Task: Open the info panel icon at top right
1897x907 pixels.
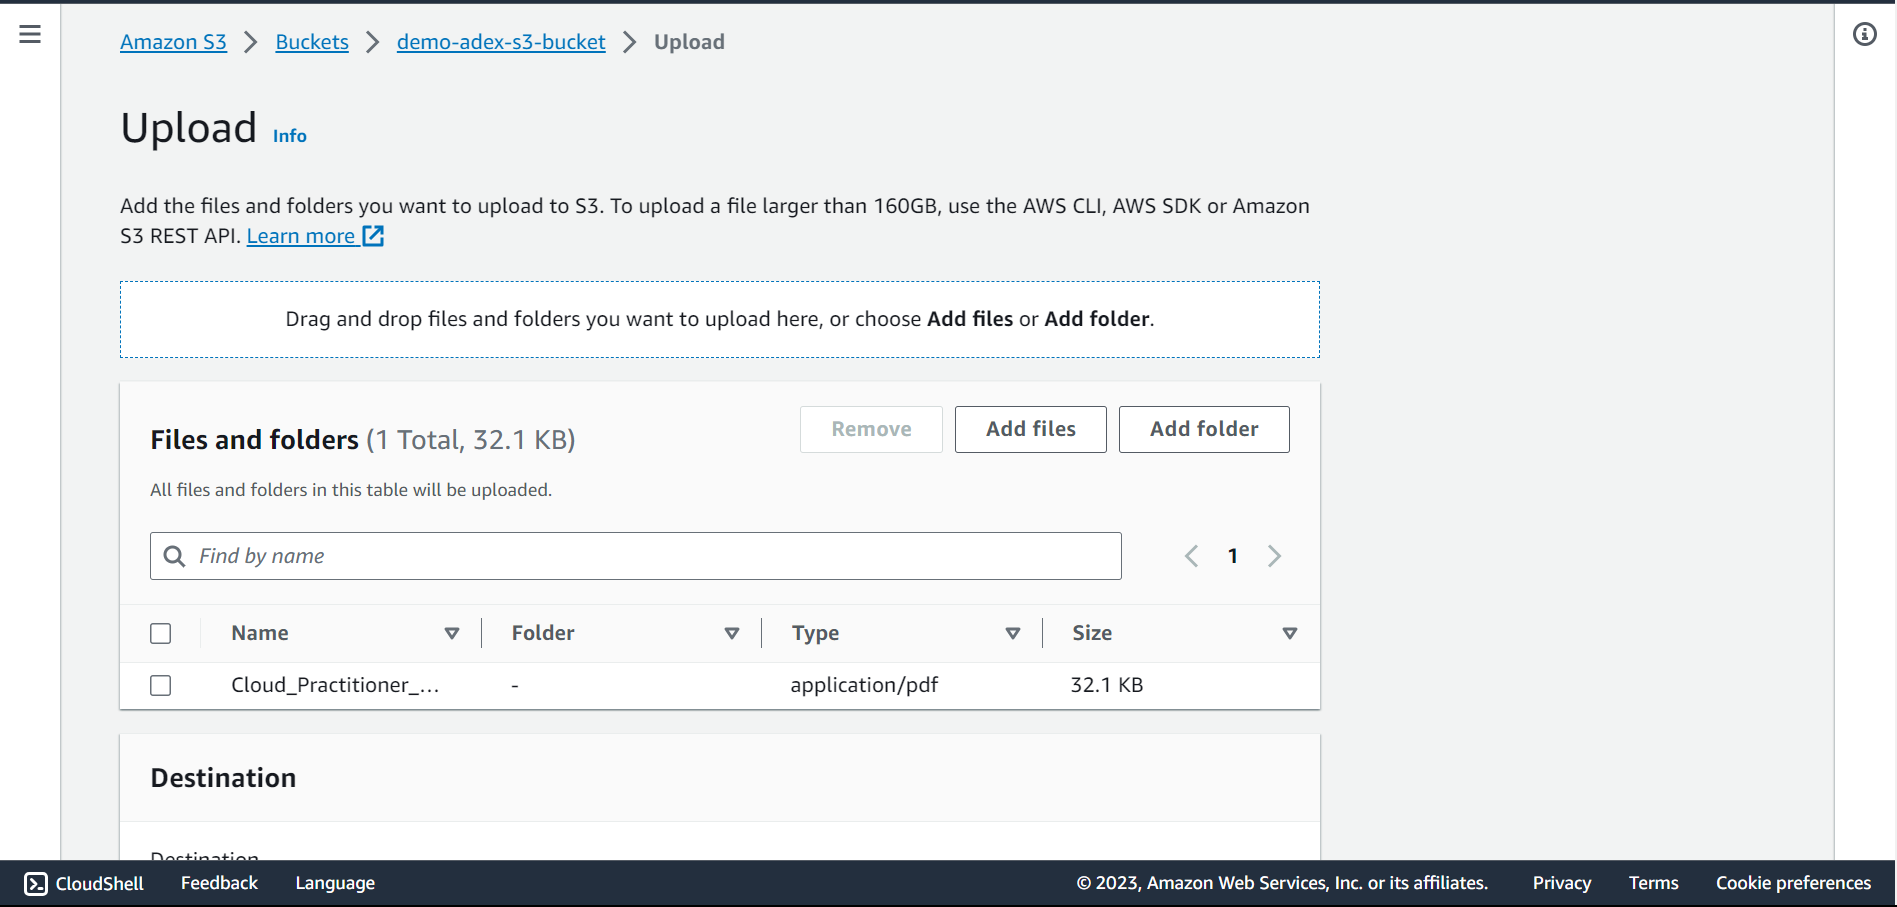Action: pyautogui.click(x=1865, y=34)
